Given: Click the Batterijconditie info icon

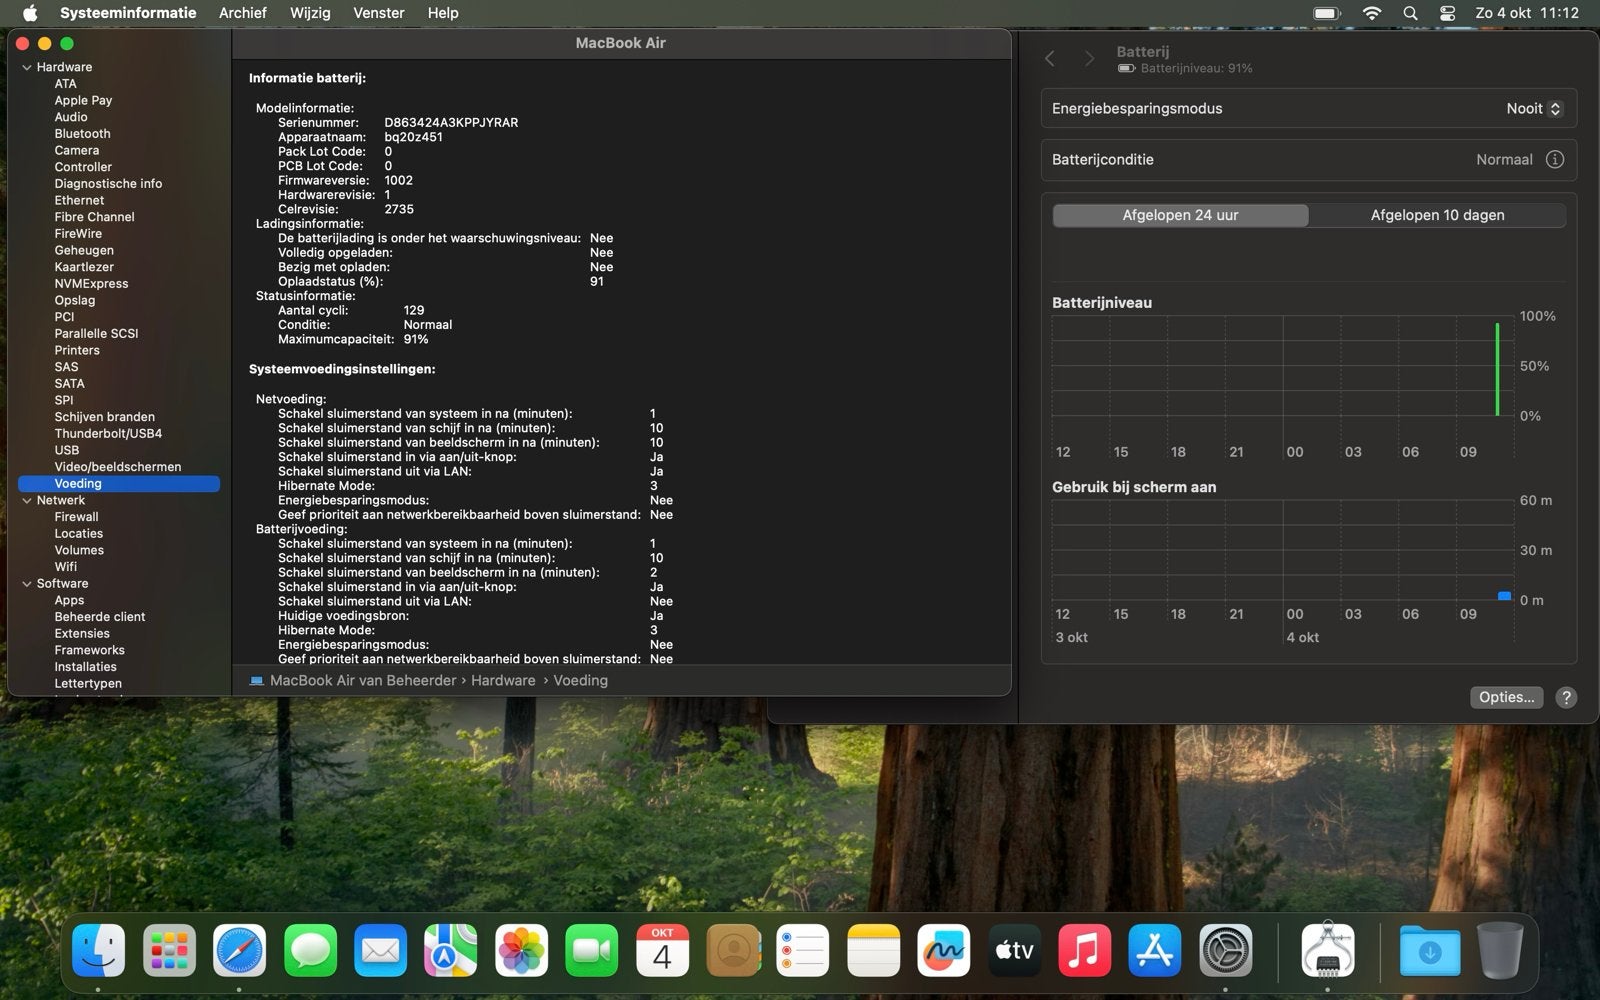Looking at the screenshot, I should (x=1555, y=160).
